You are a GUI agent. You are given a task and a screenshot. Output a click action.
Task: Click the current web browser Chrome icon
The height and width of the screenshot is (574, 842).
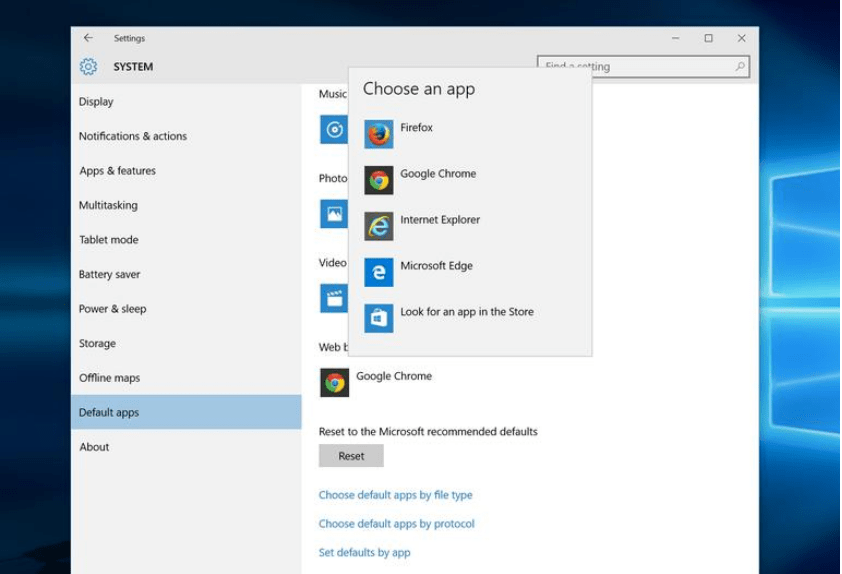tap(335, 382)
